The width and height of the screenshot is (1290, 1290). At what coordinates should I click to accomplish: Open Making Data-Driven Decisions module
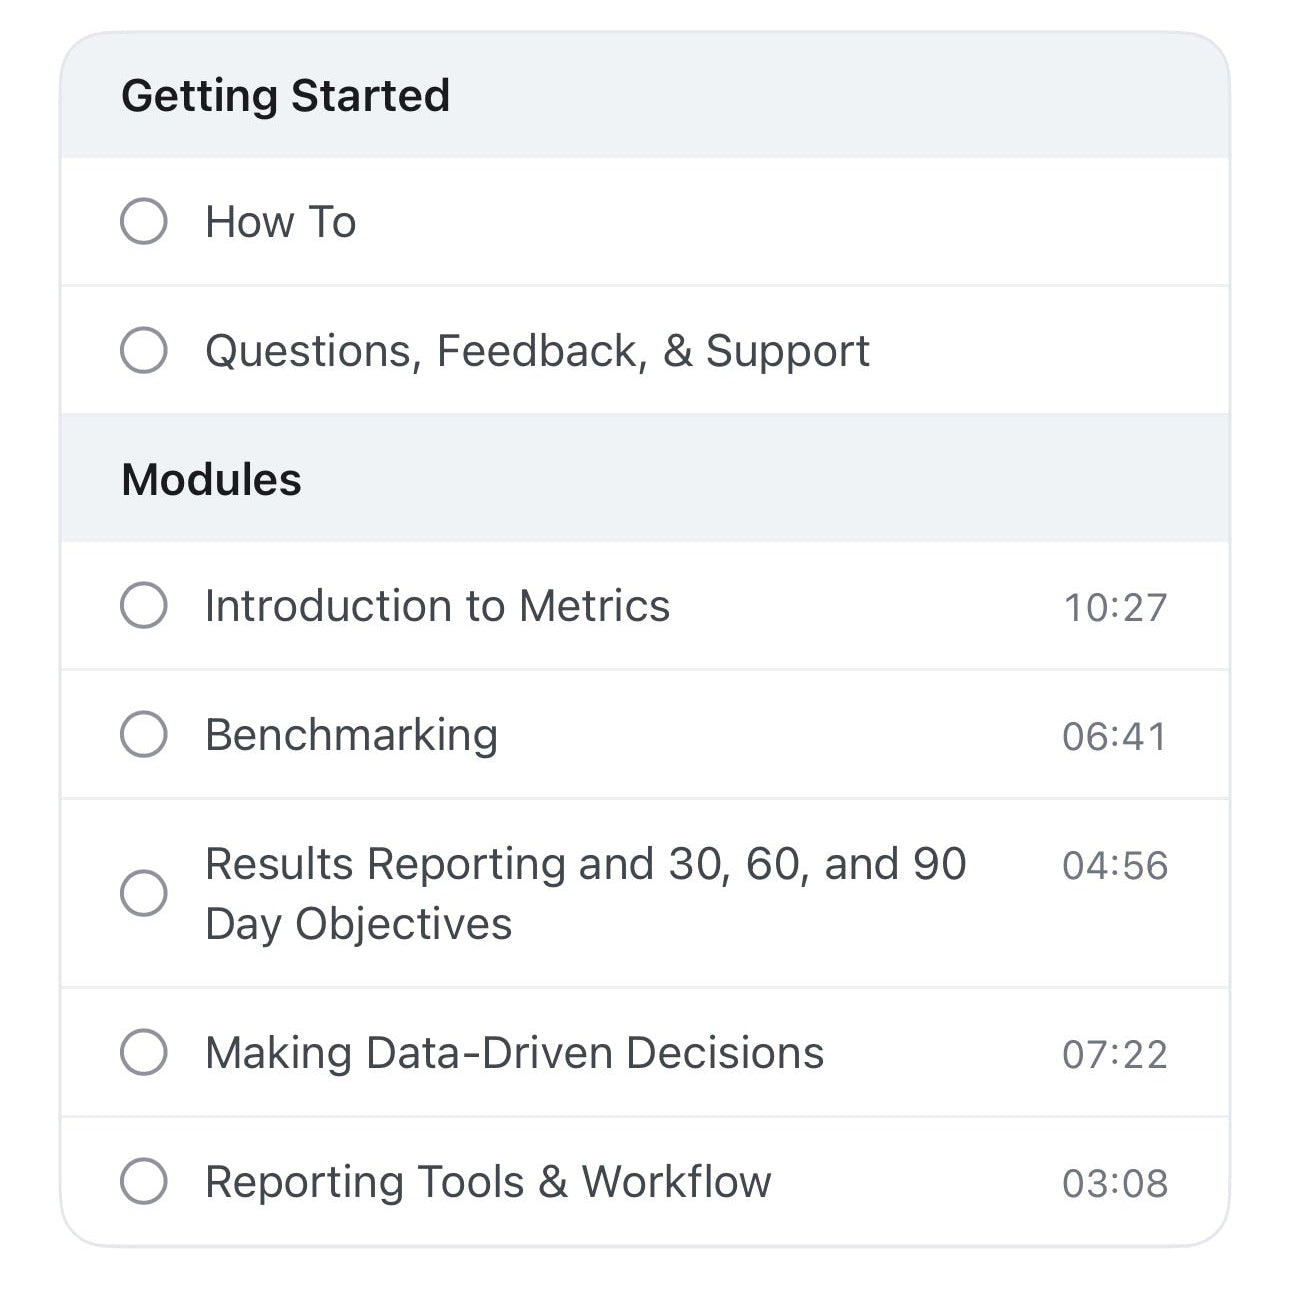click(514, 1053)
